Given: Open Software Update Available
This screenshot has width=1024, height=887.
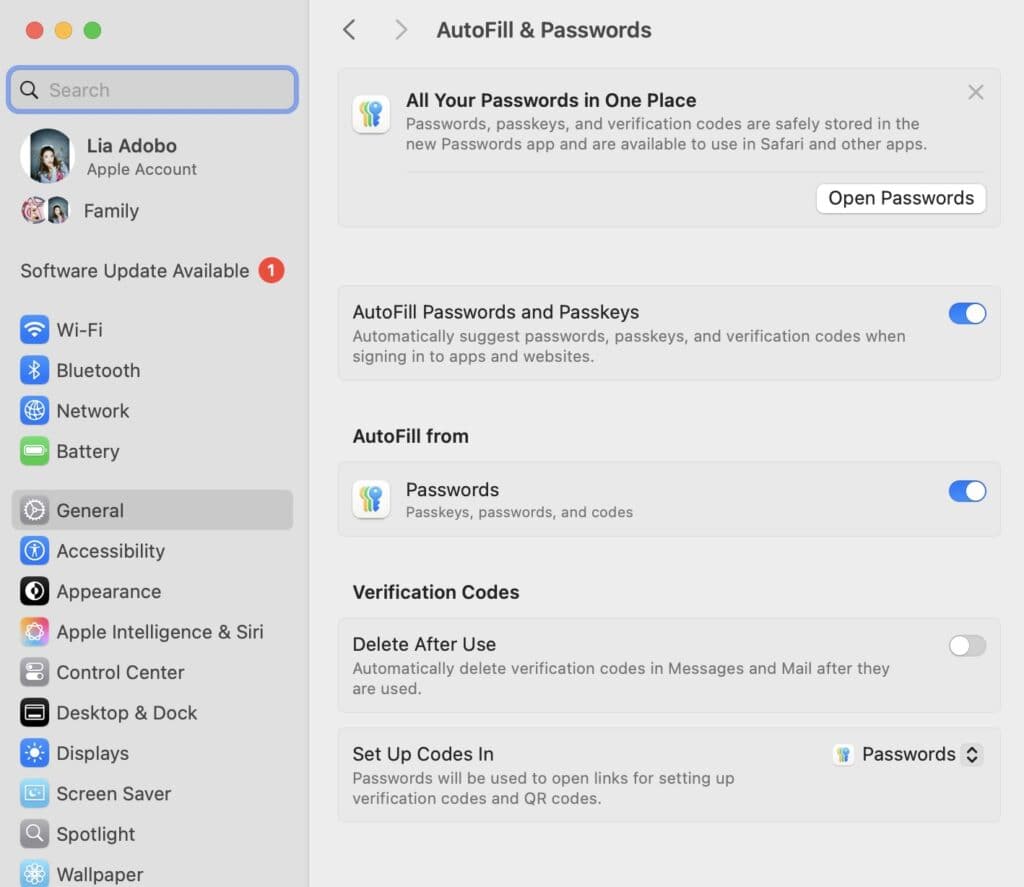Looking at the screenshot, I should [135, 270].
